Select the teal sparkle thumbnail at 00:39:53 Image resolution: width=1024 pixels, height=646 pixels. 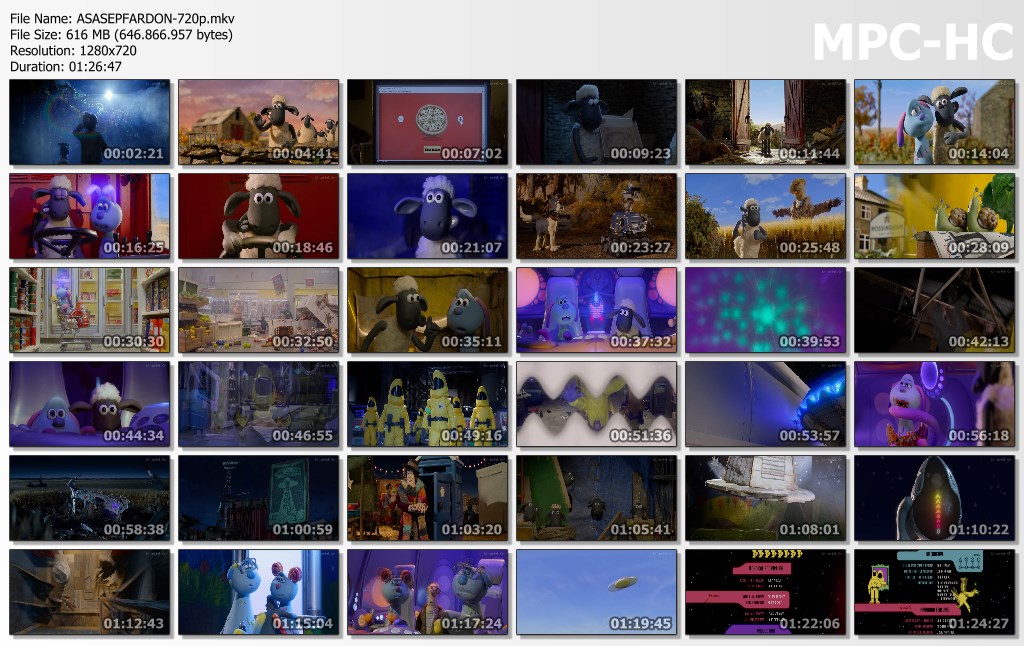[765, 310]
